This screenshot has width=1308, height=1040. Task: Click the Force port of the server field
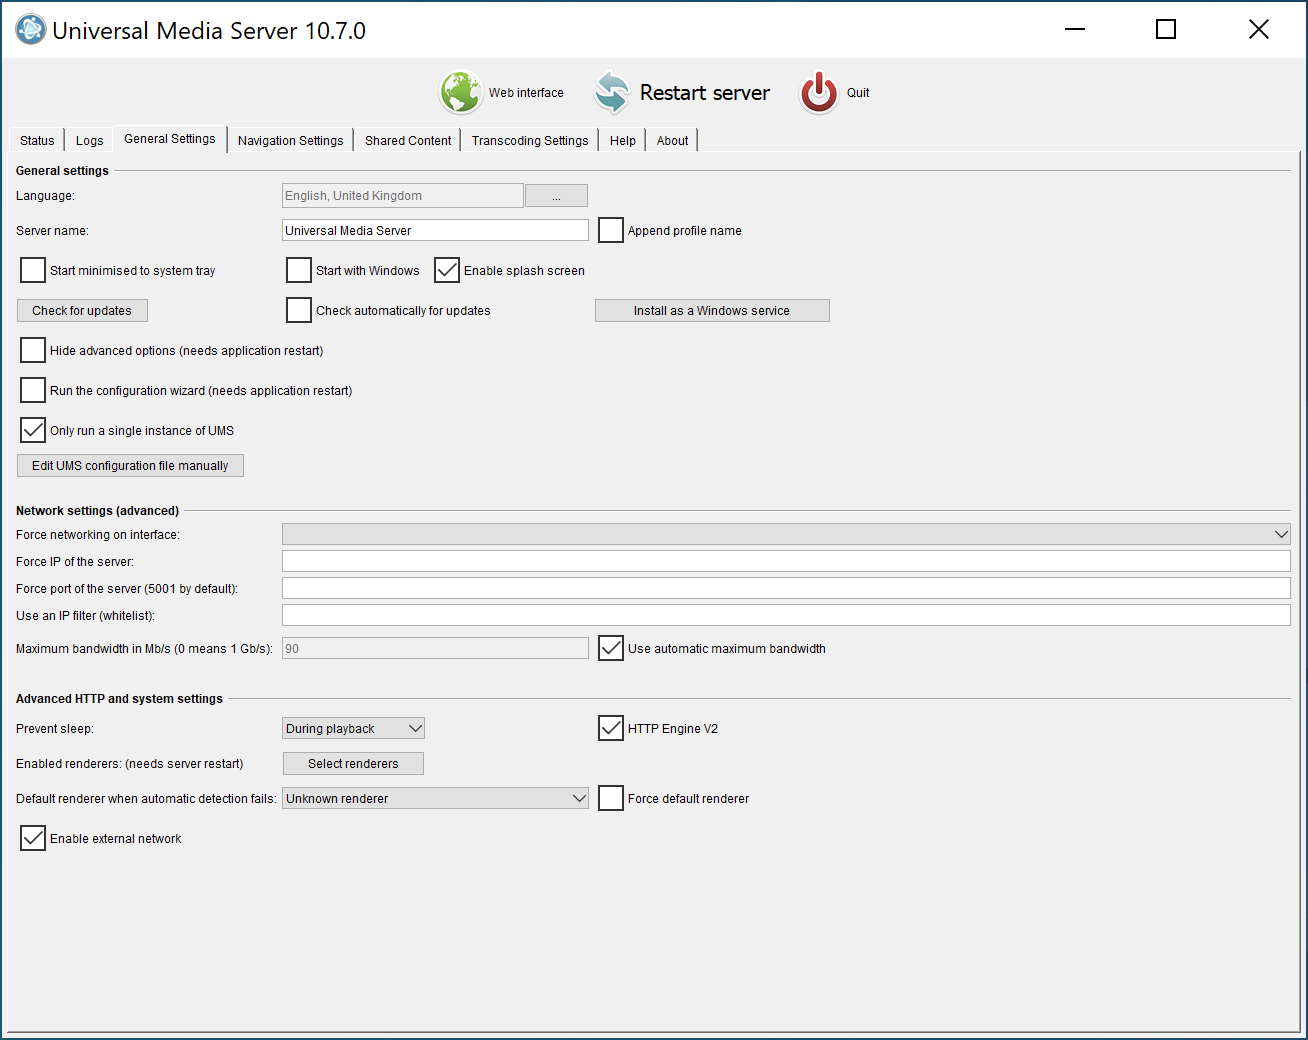point(786,588)
